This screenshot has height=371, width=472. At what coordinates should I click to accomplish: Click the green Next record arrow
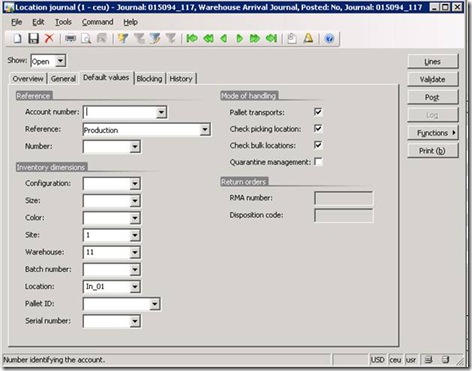pyautogui.click(x=239, y=39)
